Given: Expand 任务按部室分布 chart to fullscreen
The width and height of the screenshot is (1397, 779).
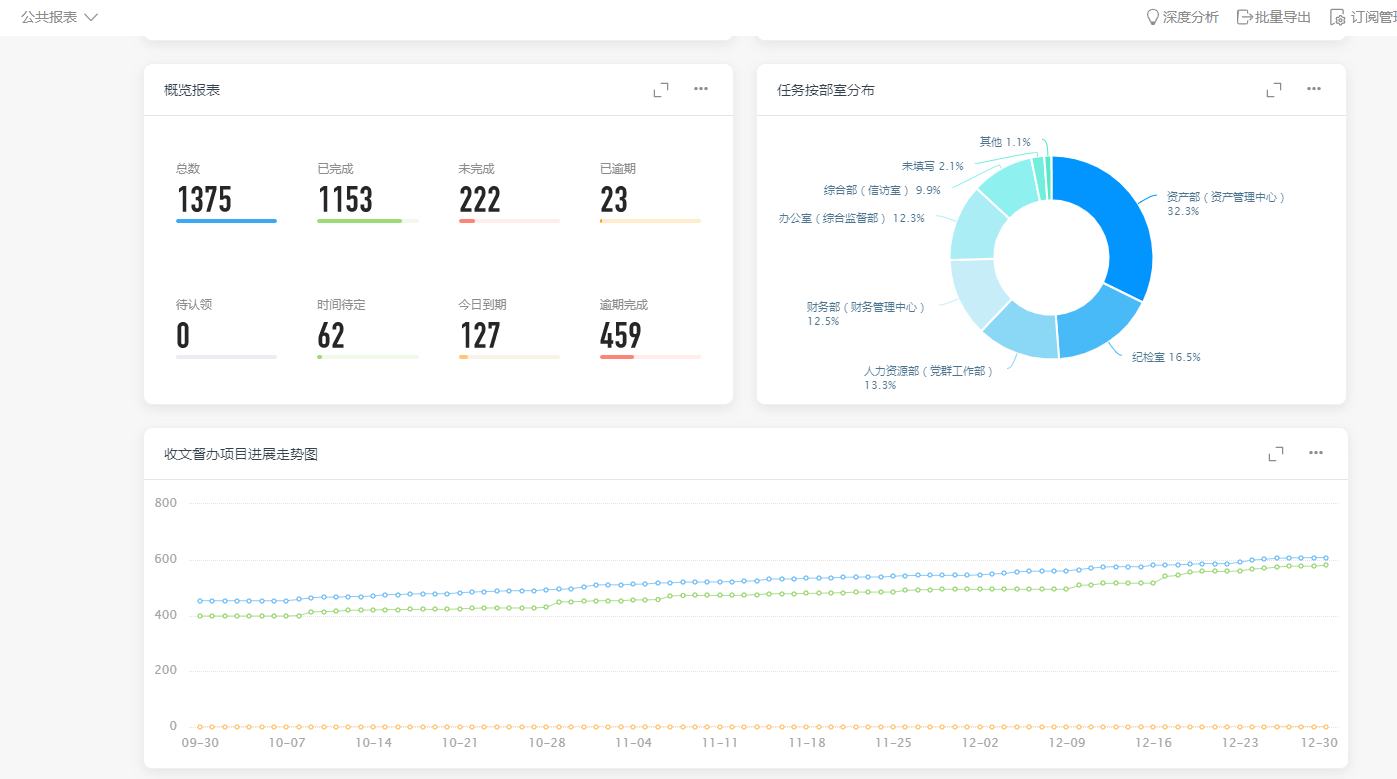Looking at the screenshot, I should click(1274, 90).
